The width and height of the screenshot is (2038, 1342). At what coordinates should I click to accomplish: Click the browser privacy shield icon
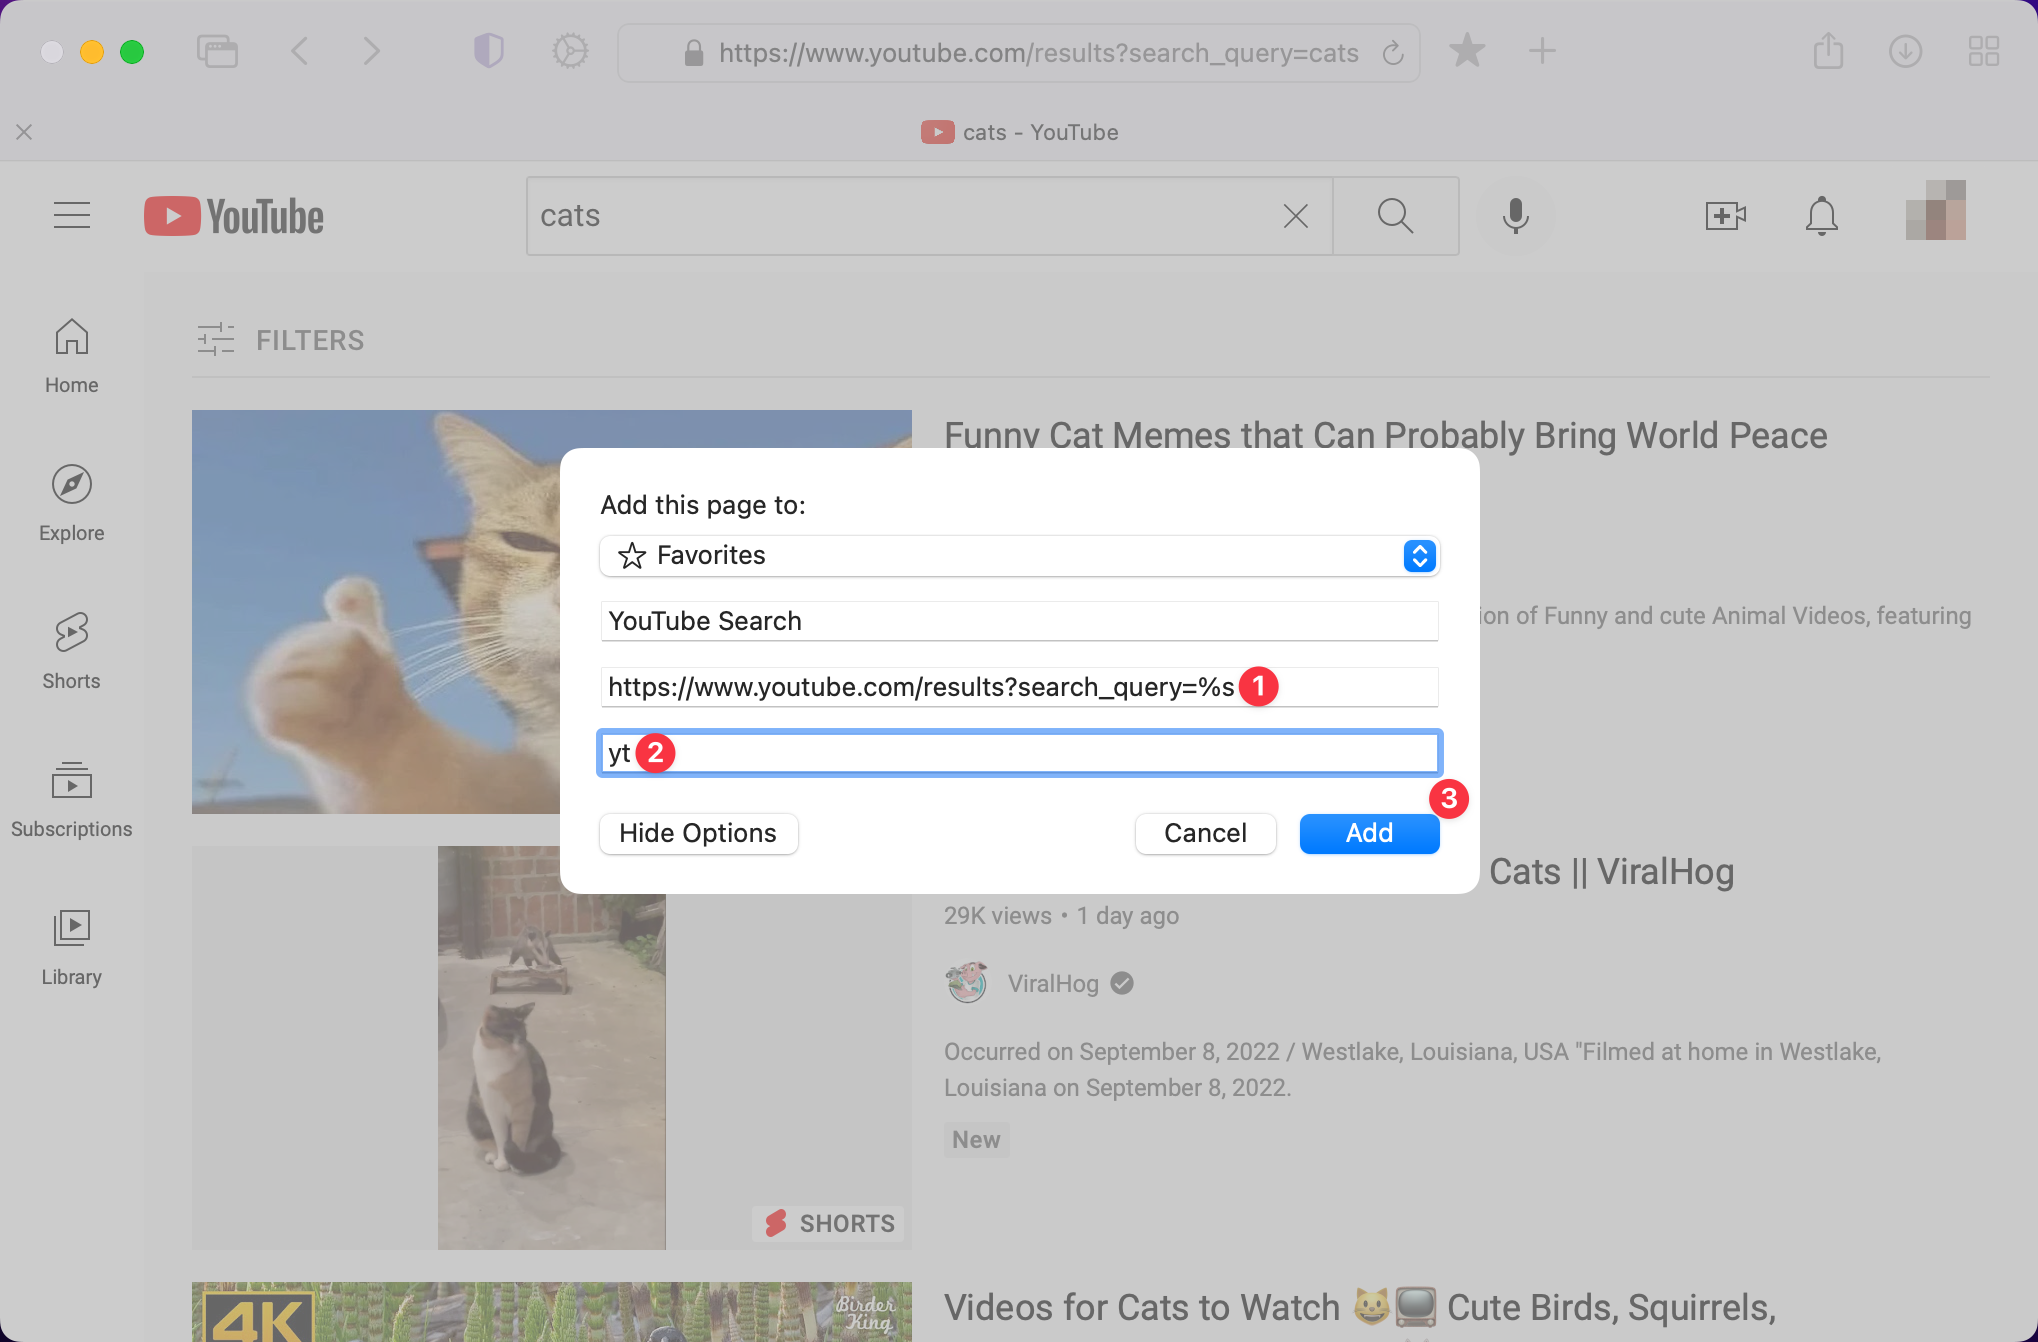coord(488,51)
